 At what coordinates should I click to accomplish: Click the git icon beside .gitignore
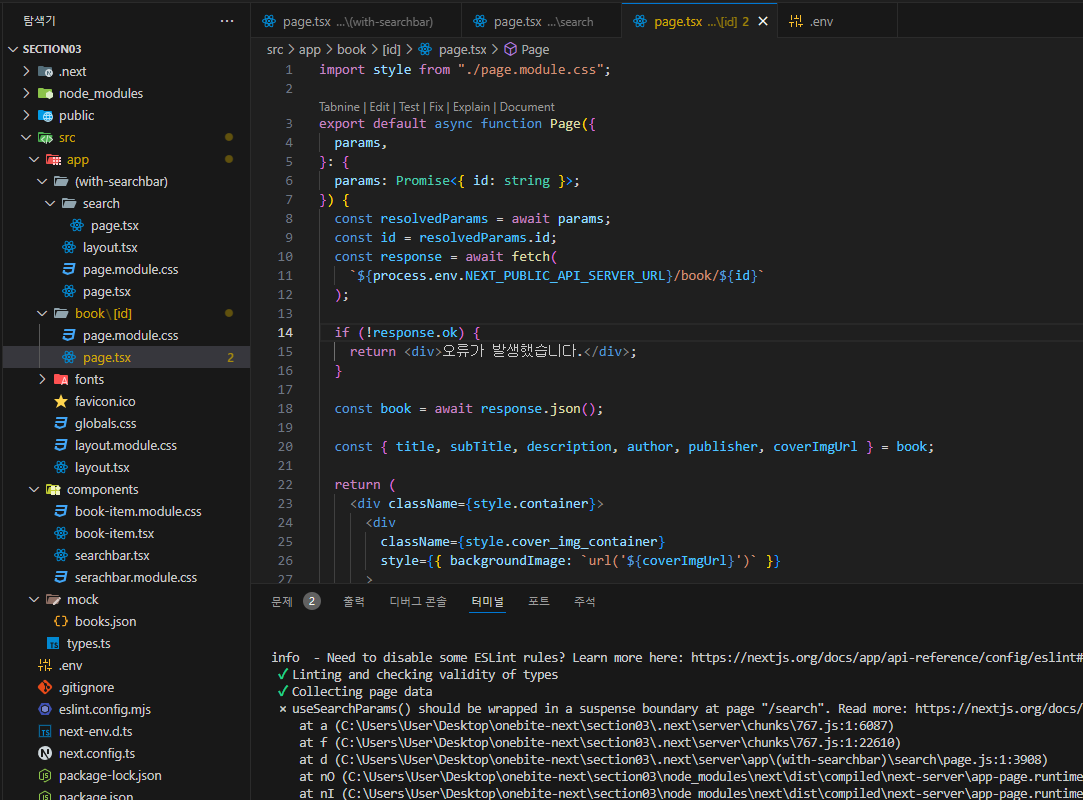point(45,687)
